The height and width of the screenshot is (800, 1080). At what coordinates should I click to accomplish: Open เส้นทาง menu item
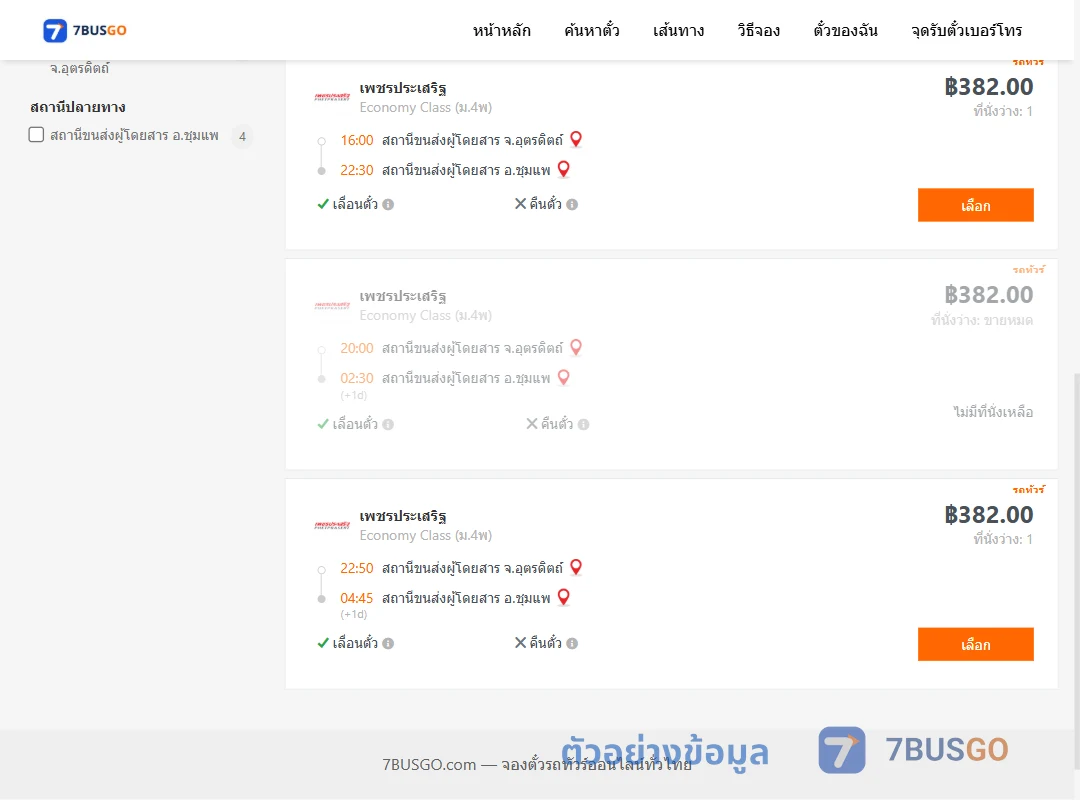678,30
